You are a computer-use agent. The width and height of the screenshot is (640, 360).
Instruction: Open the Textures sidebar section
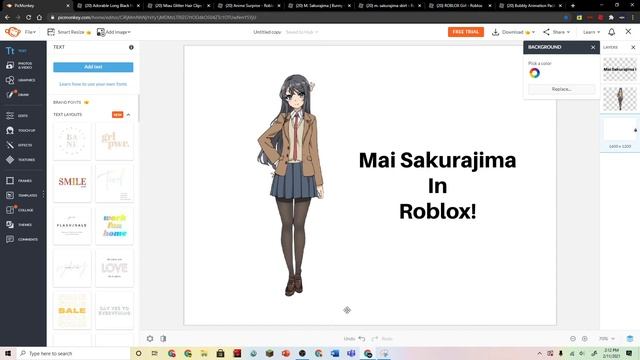(x=20, y=160)
